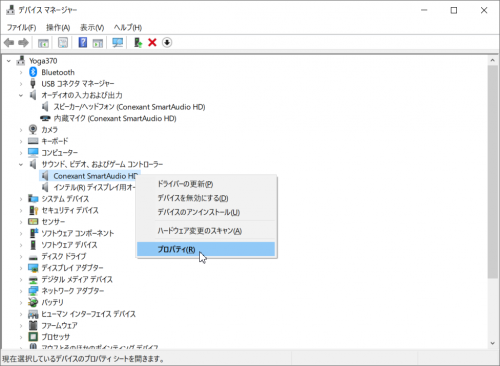Click the カメラ webcam icon
The image size is (500, 366).
(x=33, y=129)
